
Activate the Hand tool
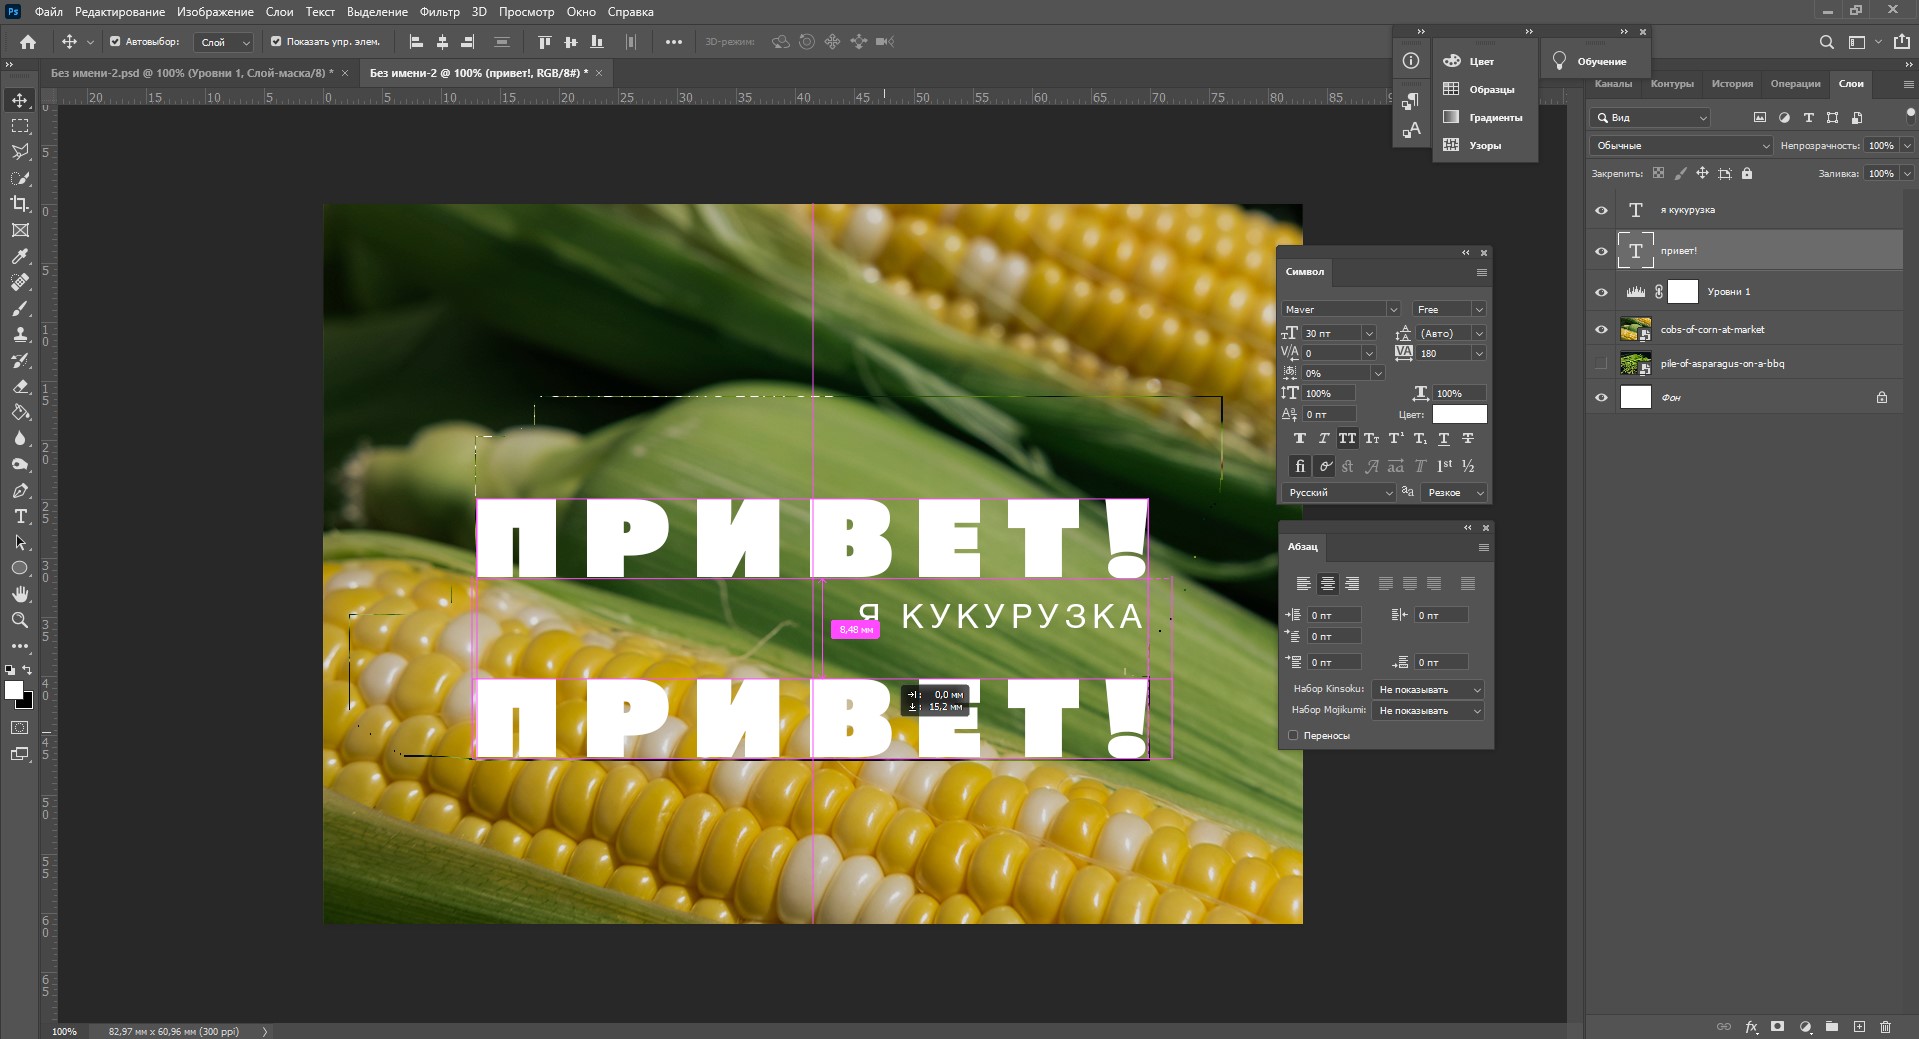[x=20, y=594]
